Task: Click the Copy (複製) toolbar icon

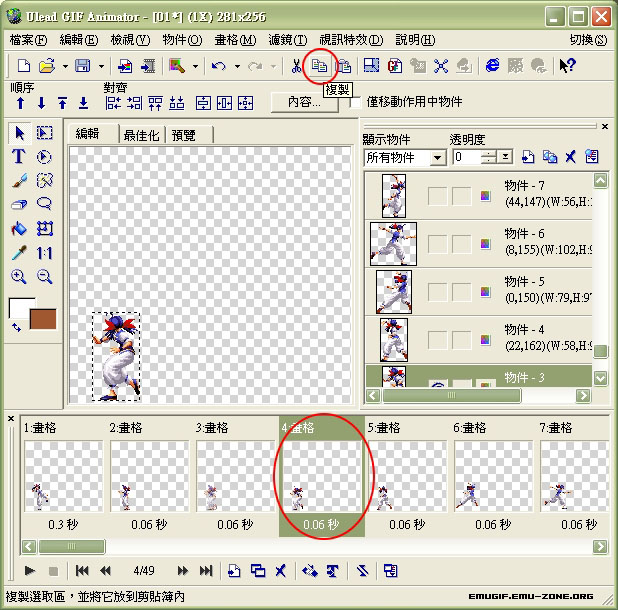Action: pos(319,66)
